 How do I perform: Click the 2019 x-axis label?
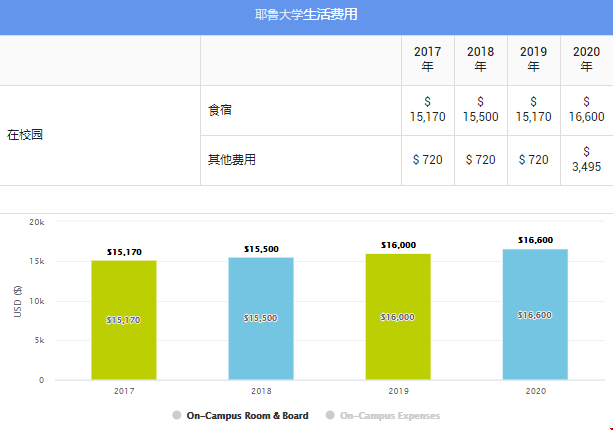pyautogui.click(x=398, y=391)
